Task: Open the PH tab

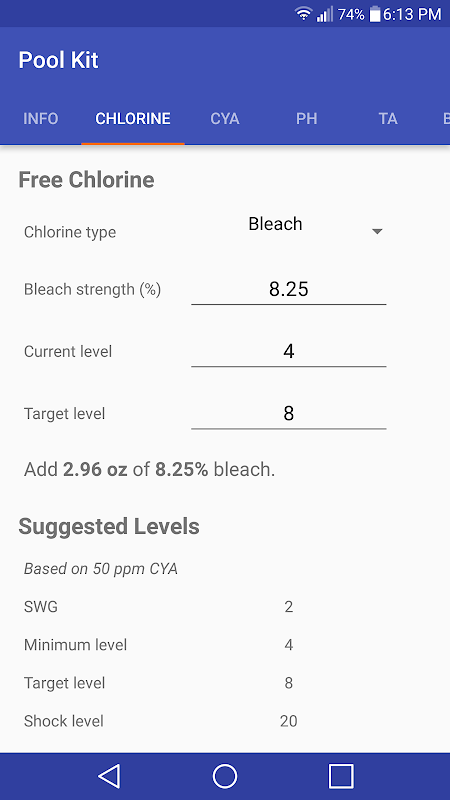Action: click(307, 118)
